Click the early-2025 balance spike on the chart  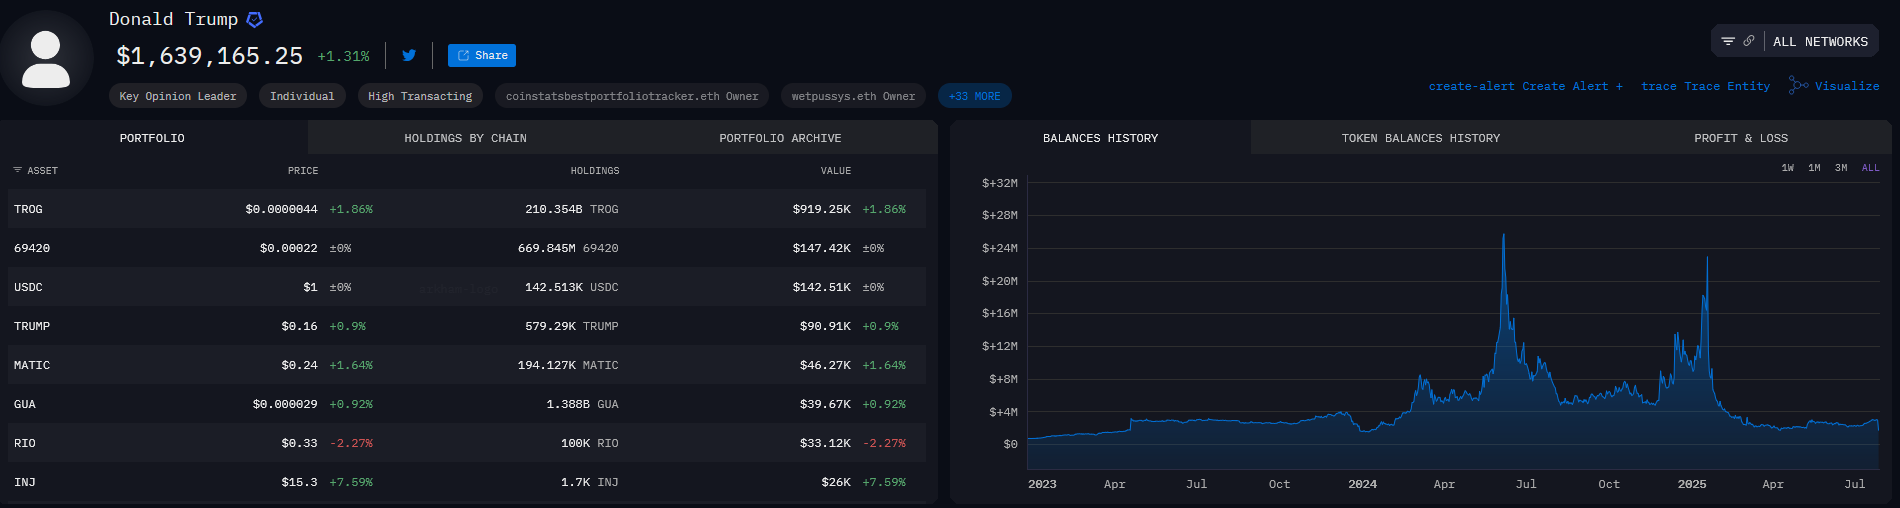click(x=1707, y=261)
